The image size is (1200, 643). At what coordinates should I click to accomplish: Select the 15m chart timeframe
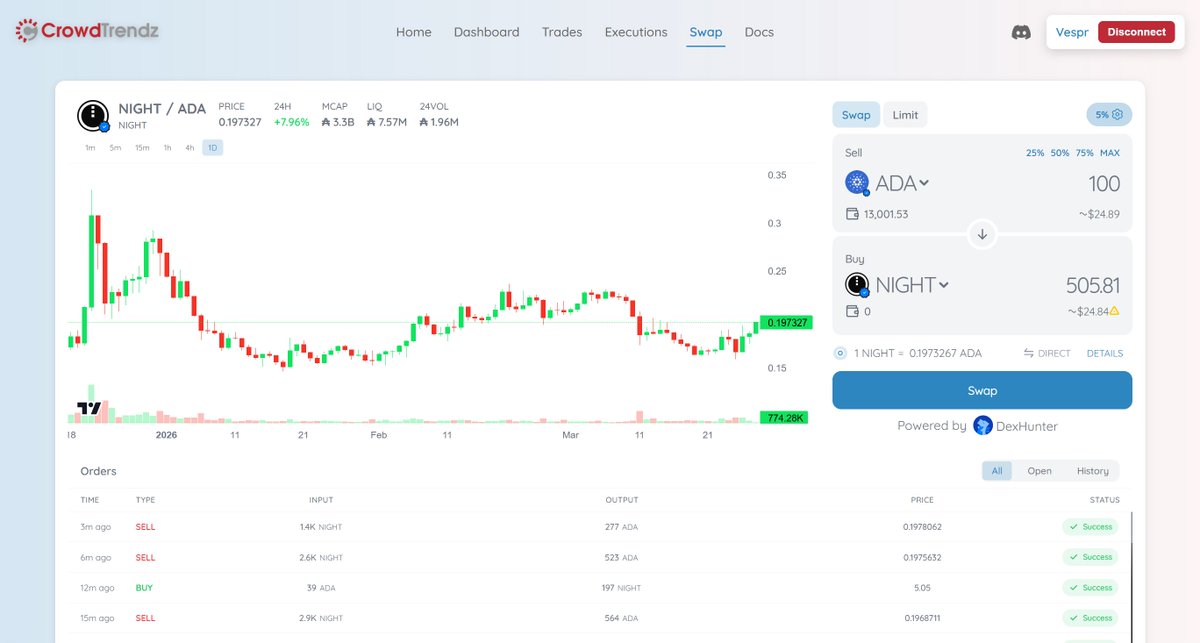coord(142,148)
